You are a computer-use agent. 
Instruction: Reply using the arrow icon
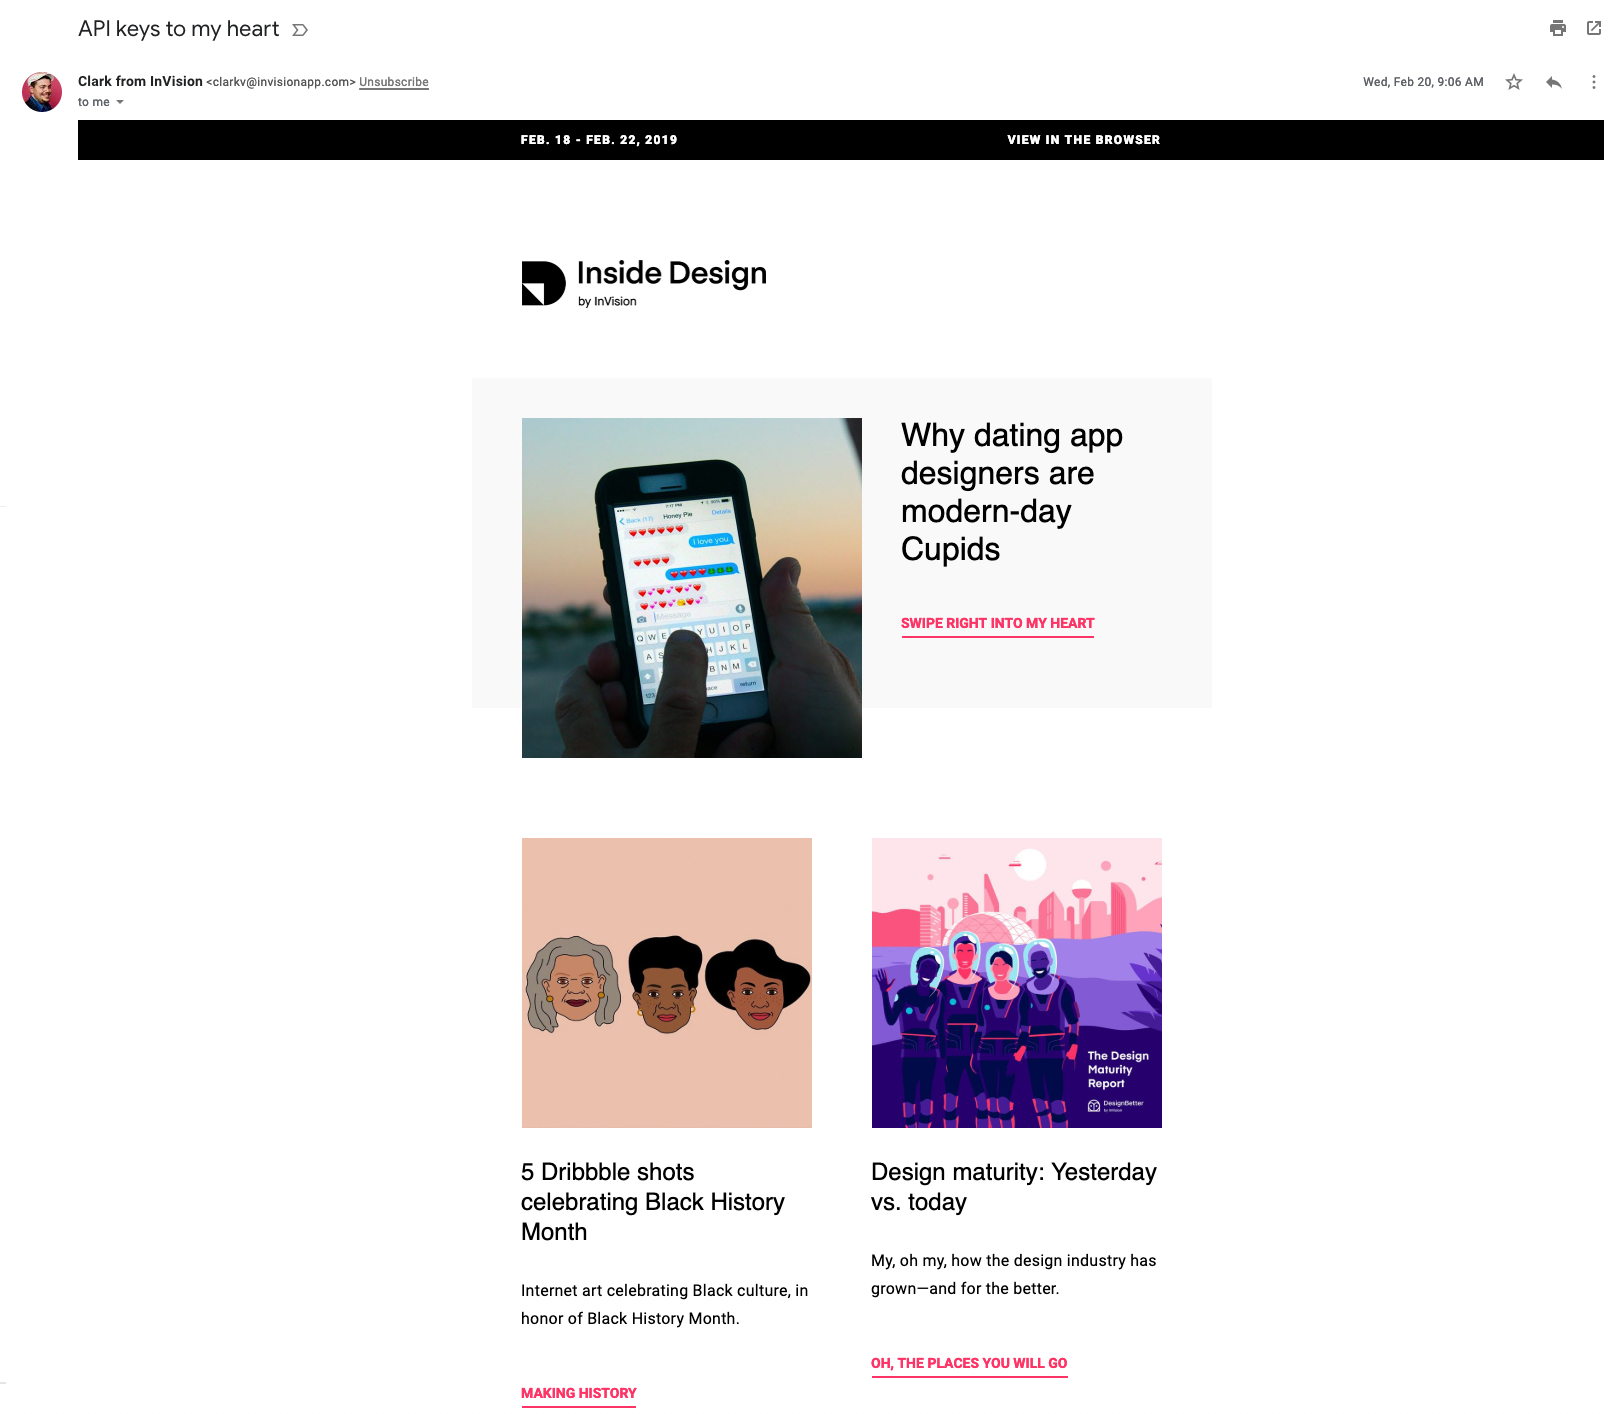coord(1553,82)
